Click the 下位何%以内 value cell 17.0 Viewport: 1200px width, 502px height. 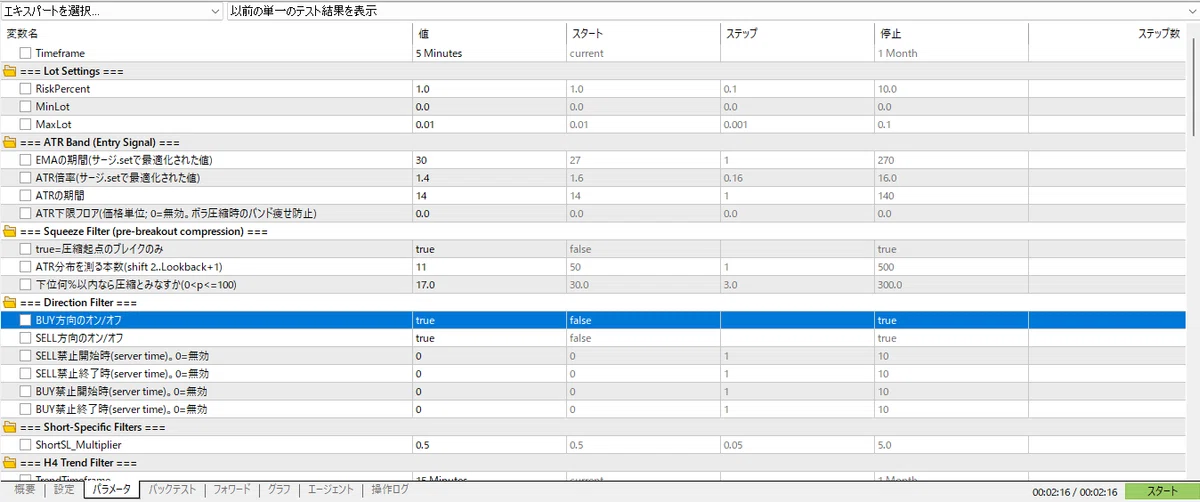pyautogui.click(x=488, y=285)
